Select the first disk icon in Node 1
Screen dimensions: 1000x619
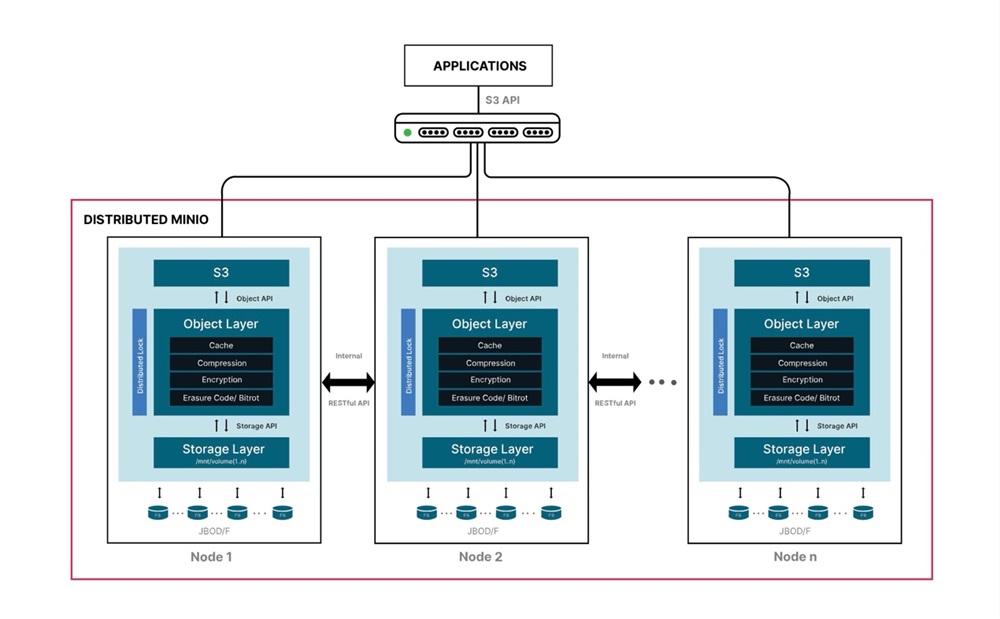(x=158, y=513)
